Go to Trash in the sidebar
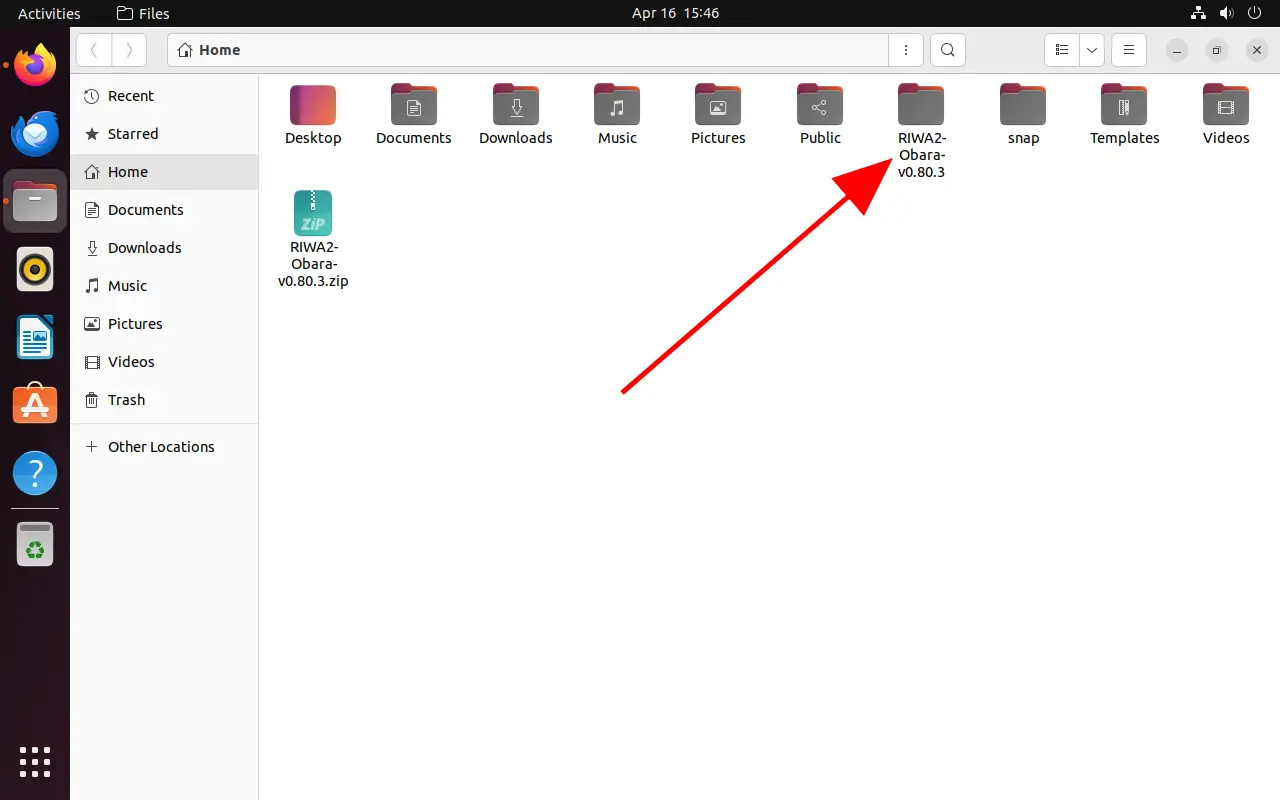The image size is (1280, 800). 126,400
